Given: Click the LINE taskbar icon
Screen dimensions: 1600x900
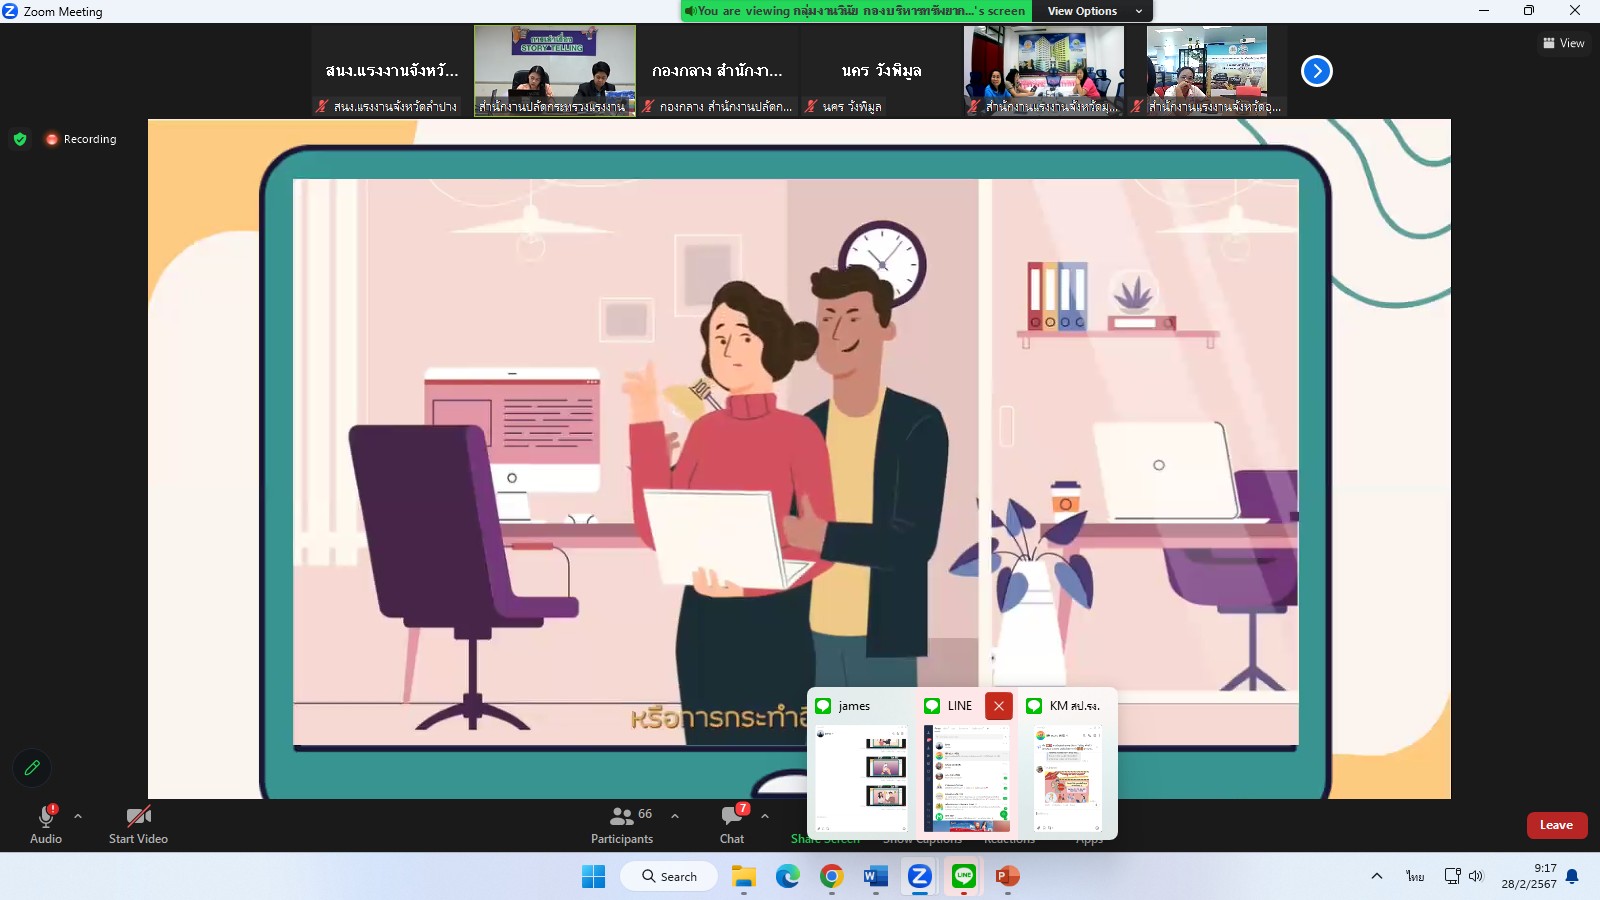Looking at the screenshot, I should 964,876.
